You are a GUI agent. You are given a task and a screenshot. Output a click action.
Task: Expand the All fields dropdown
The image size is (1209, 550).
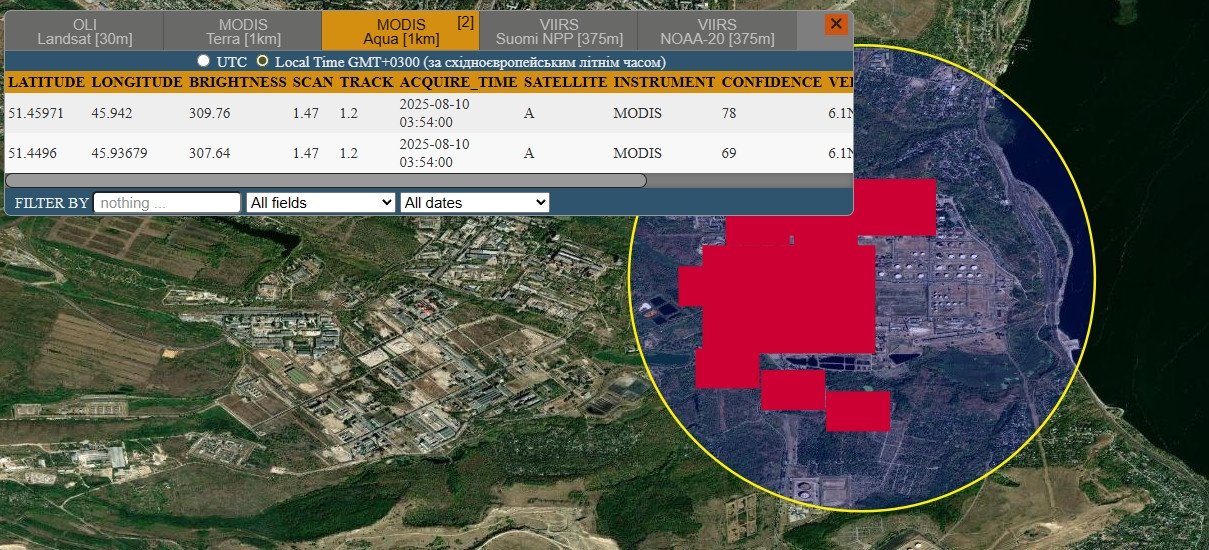[320, 203]
